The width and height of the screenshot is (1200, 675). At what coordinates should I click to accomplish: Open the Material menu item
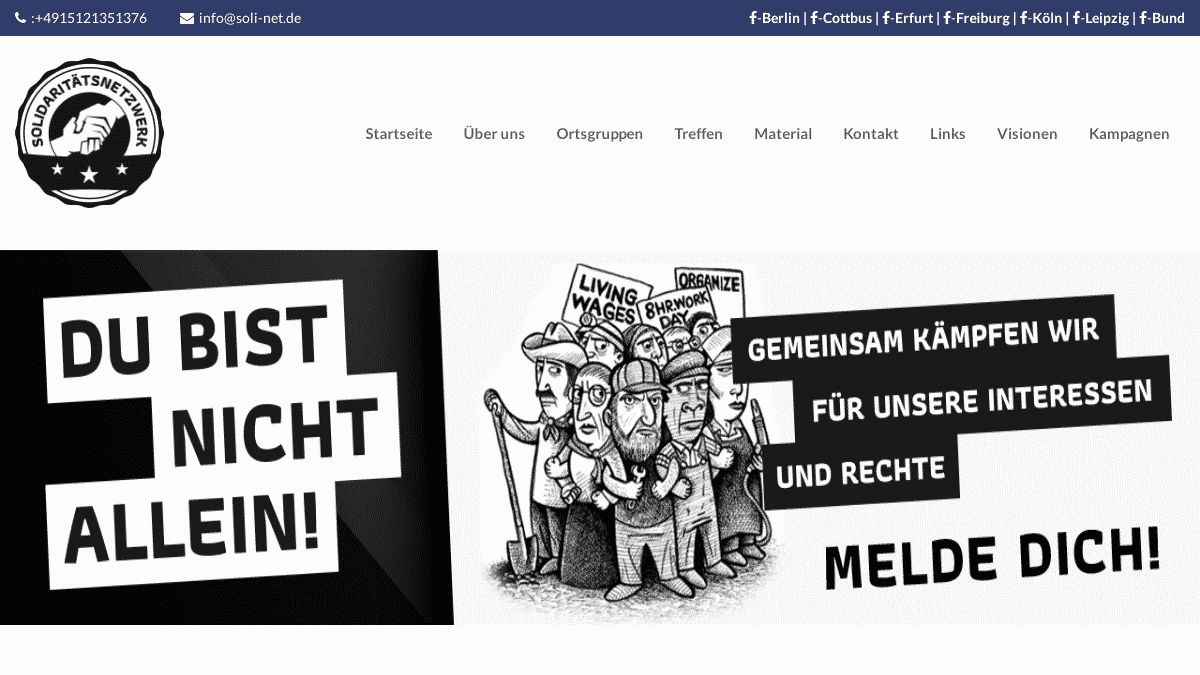[x=783, y=133]
